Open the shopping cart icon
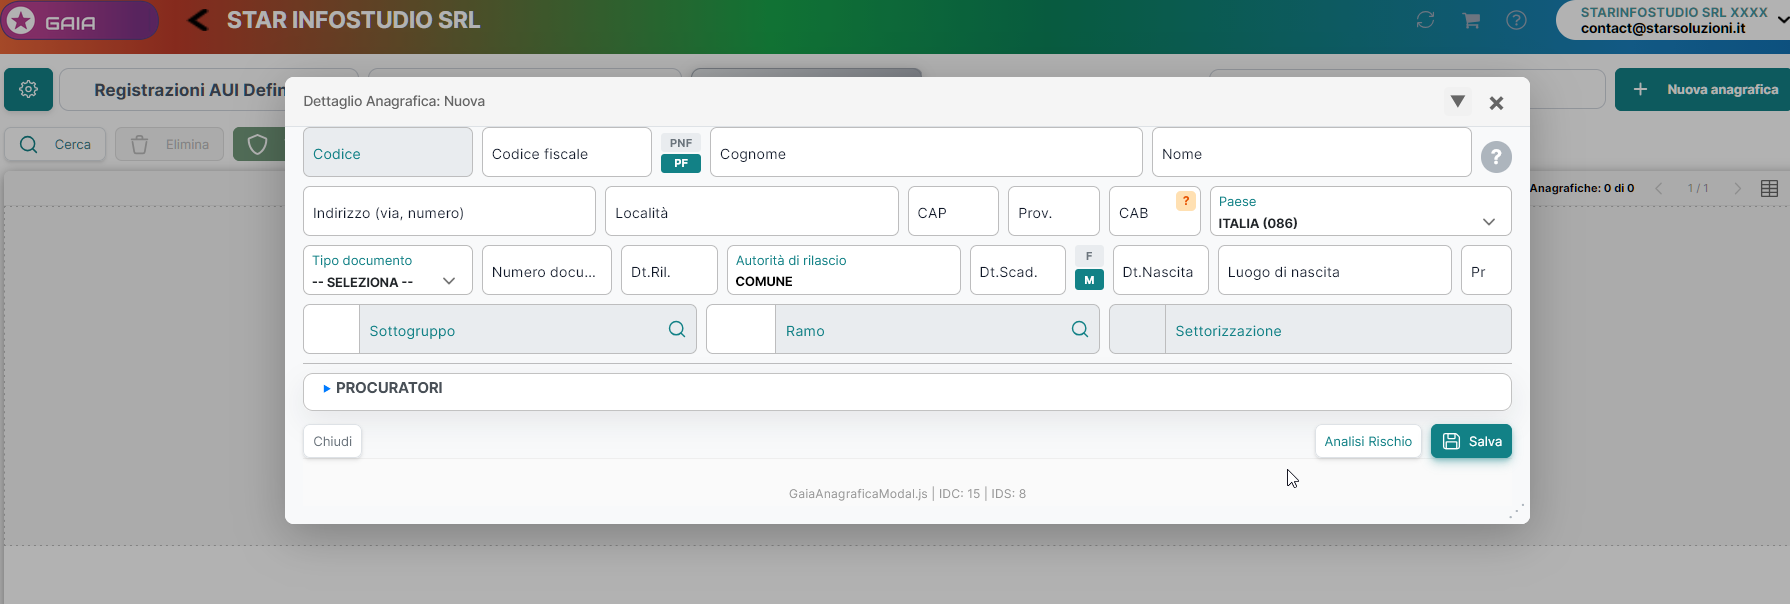The image size is (1790, 604). point(1471,20)
